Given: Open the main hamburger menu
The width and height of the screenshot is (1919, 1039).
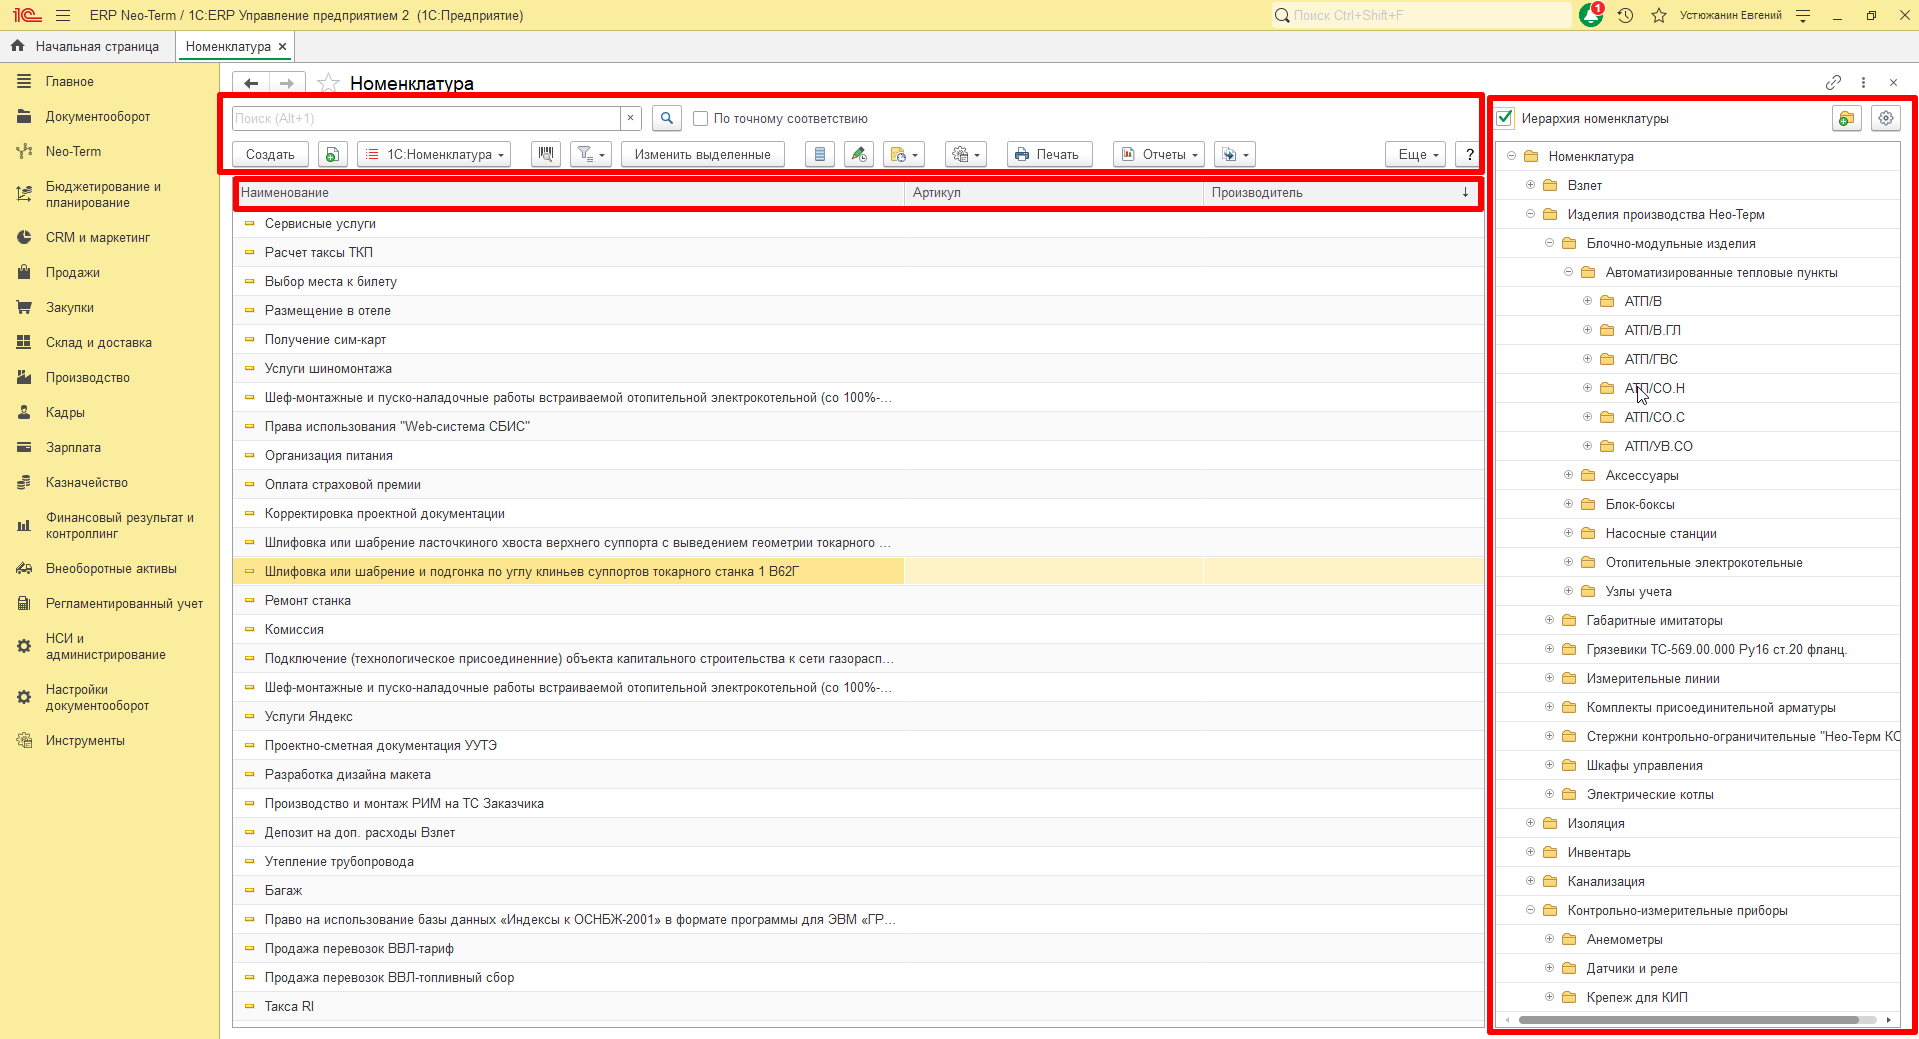Looking at the screenshot, I should (63, 15).
